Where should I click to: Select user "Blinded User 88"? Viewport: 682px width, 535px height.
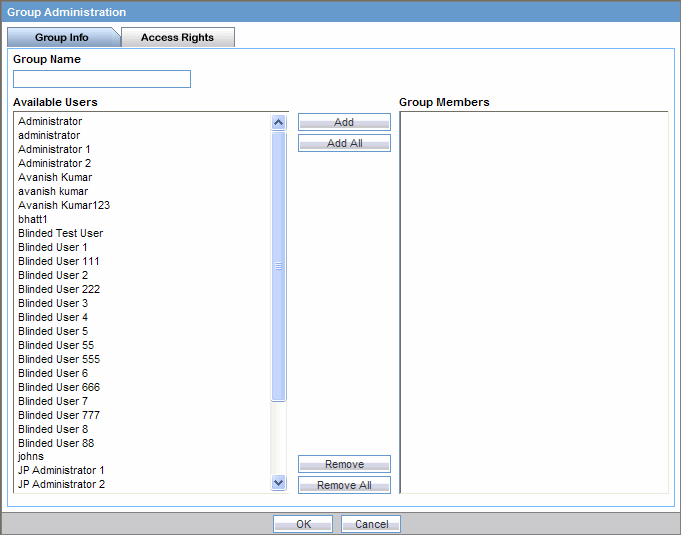point(56,443)
